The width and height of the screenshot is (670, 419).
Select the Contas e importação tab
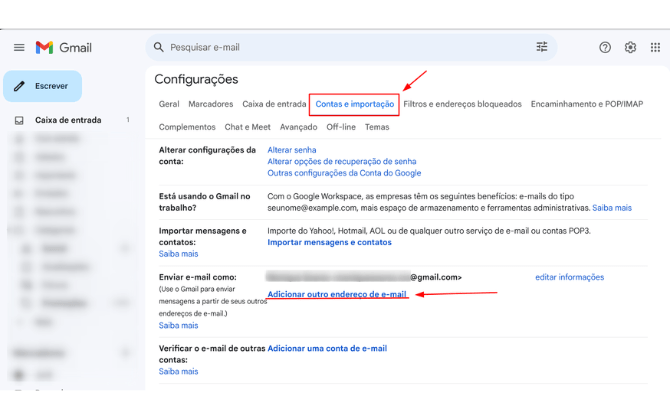click(x=355, y=104)
